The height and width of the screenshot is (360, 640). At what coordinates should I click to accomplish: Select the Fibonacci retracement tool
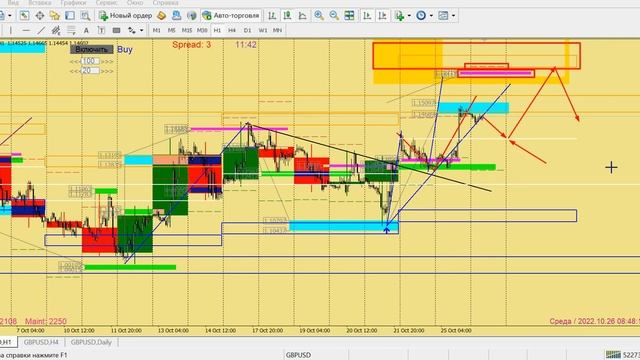pyautogui.click(x=71, y=30)
